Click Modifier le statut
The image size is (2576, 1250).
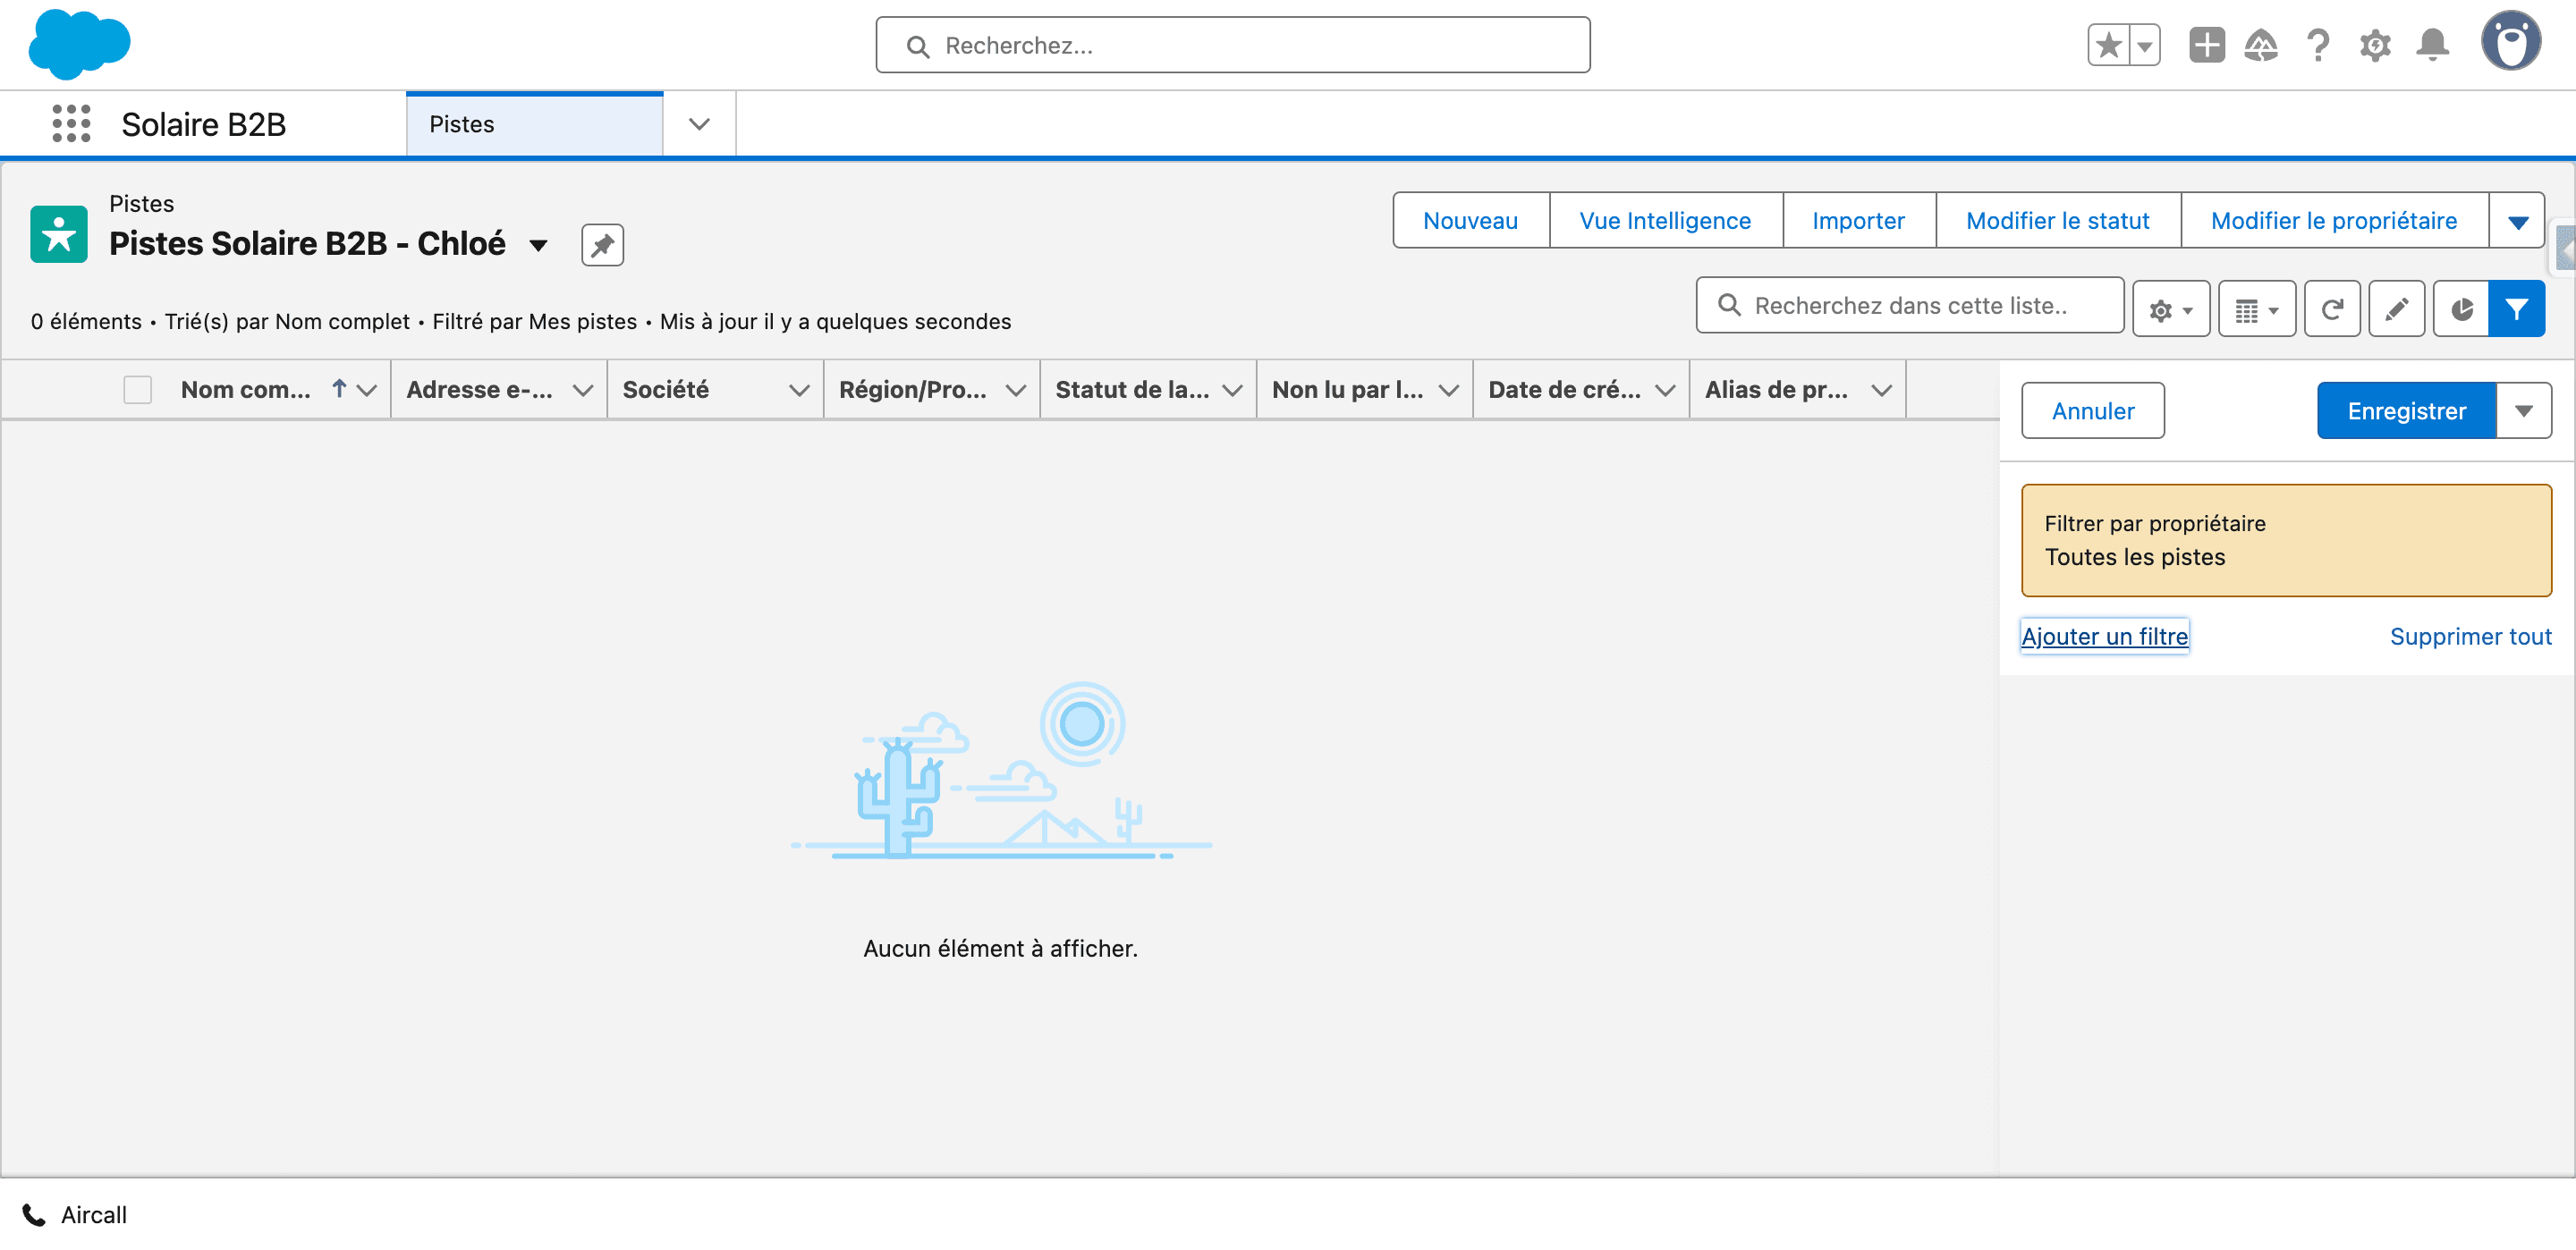[x=2057, y=221]
